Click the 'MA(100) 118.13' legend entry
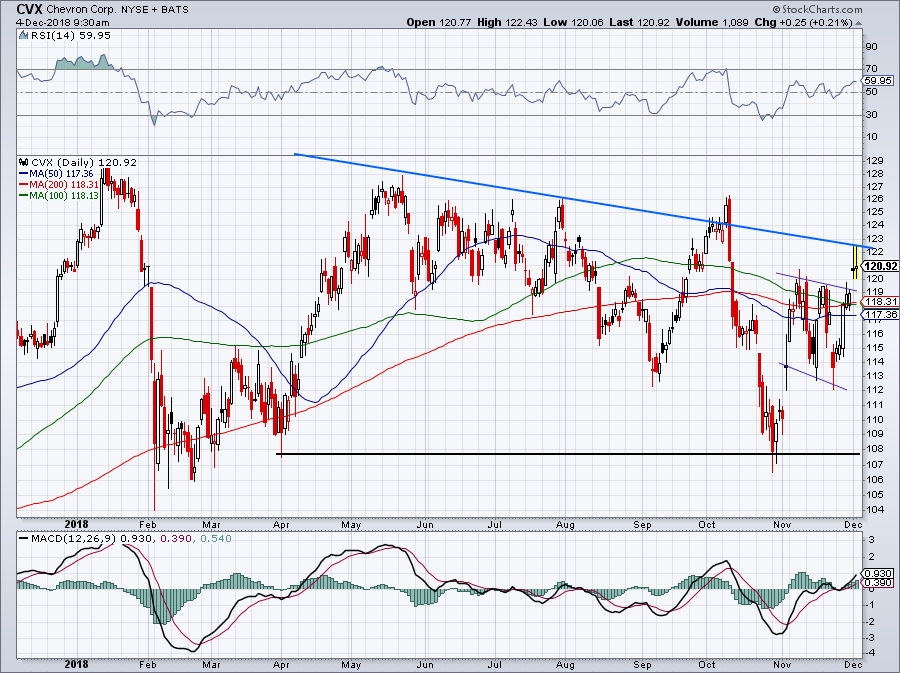The height and width of the screenshot is (673, 900). [x=64, y=196]
